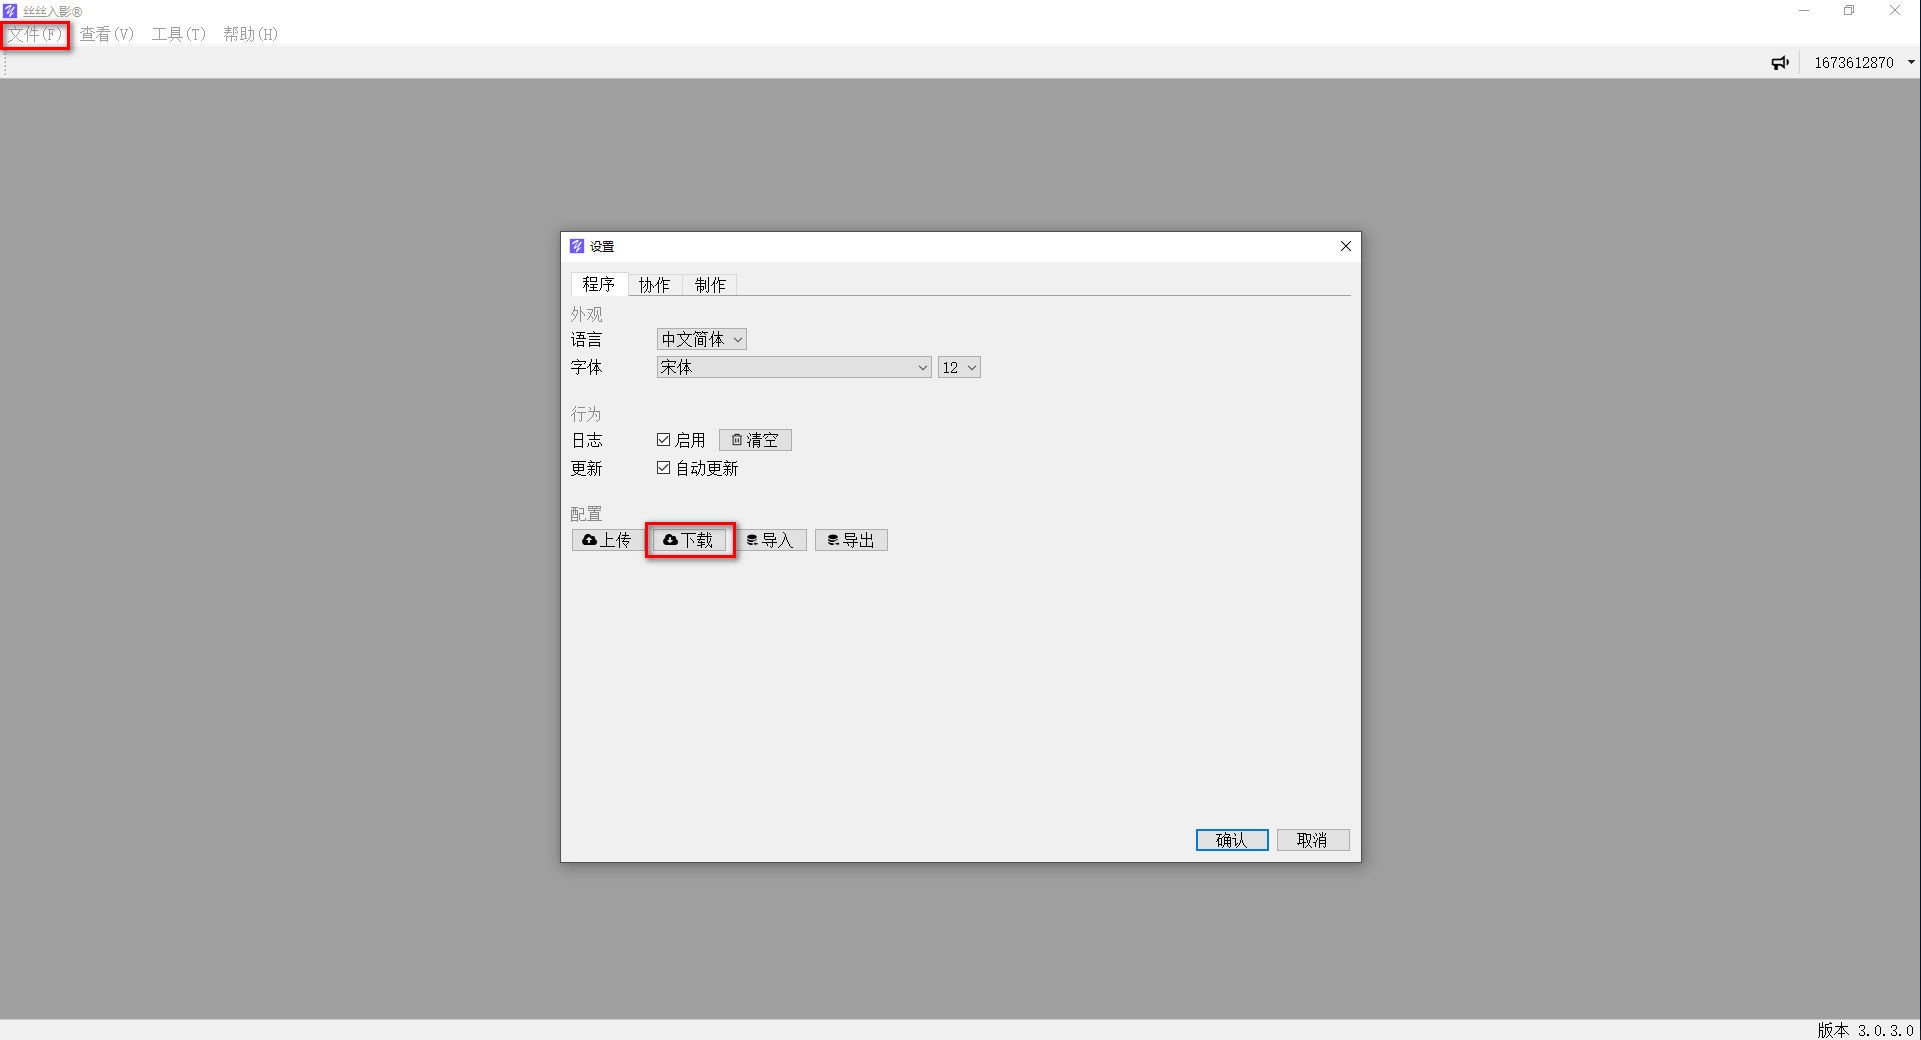
Task: Expand the account 1673612870 dropdown arrow
Action: pyautogui.click(x=1911, y=62)
